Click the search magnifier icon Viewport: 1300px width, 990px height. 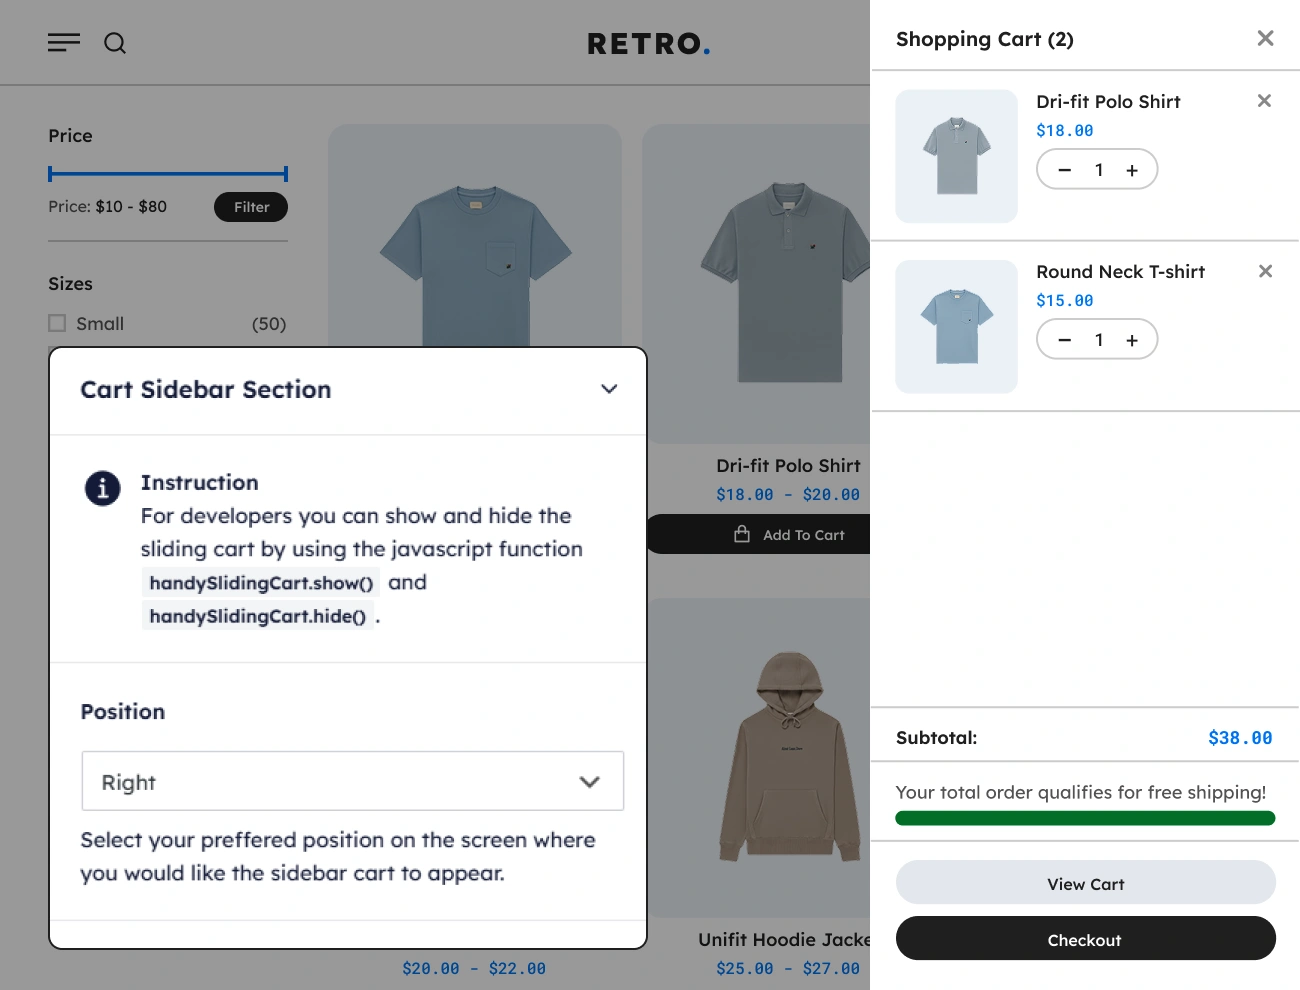[115, 43]
